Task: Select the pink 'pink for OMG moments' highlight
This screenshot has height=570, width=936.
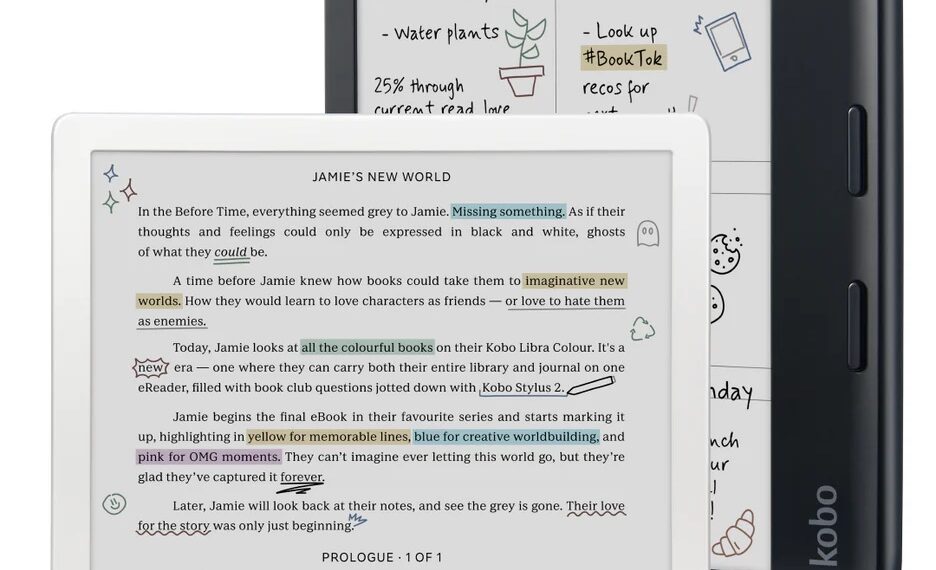Action: [208, 456]
